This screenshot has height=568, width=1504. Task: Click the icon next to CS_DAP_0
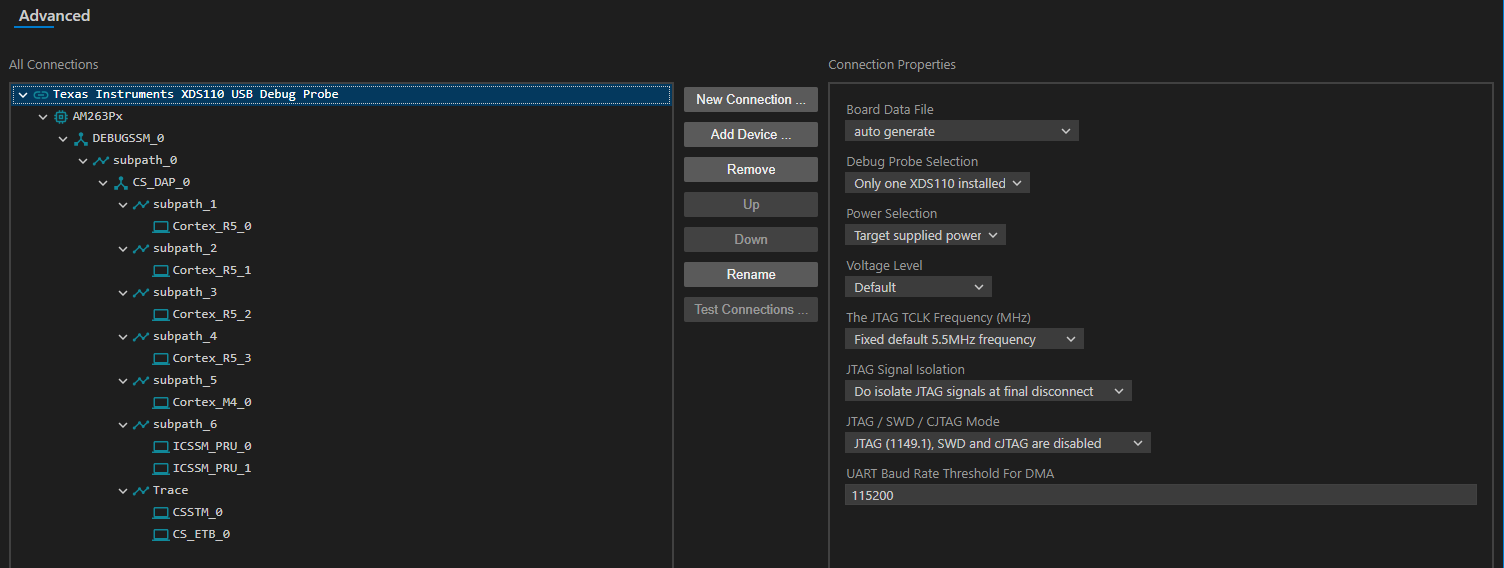pyautogui.click(x=121, y=183)
